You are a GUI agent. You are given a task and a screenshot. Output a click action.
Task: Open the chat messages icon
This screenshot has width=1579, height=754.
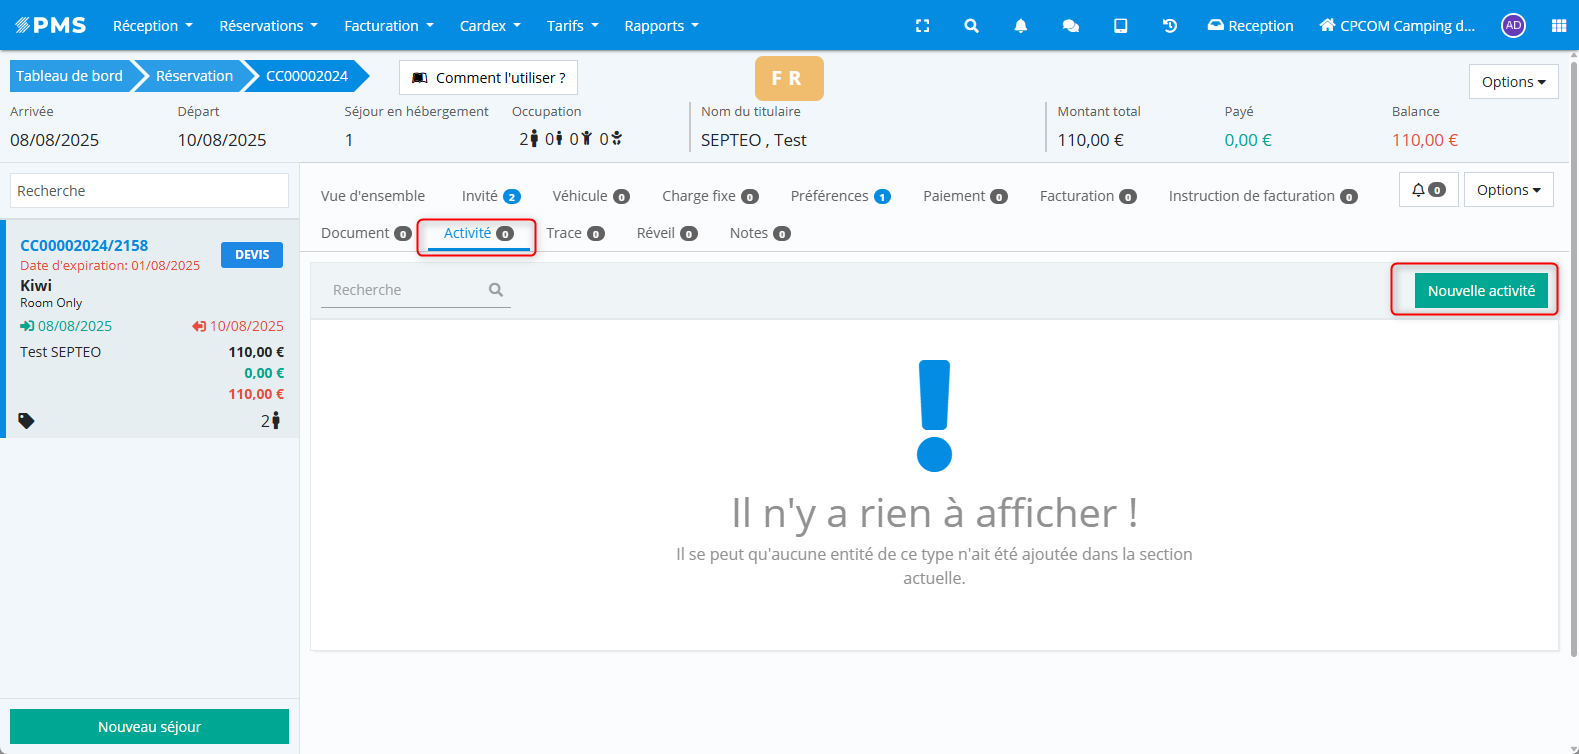[1070, 26]
